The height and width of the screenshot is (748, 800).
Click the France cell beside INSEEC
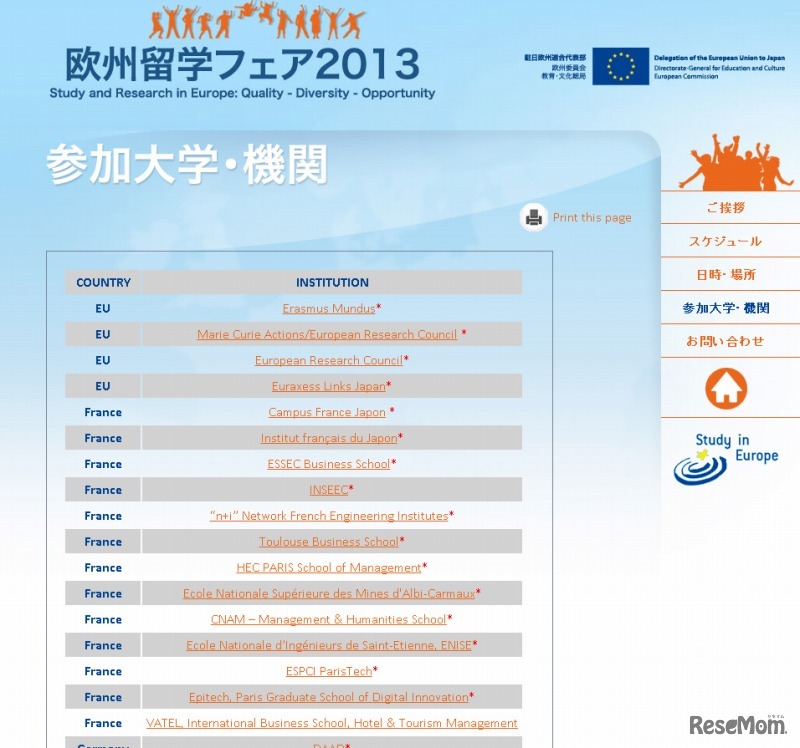[103, 490]
